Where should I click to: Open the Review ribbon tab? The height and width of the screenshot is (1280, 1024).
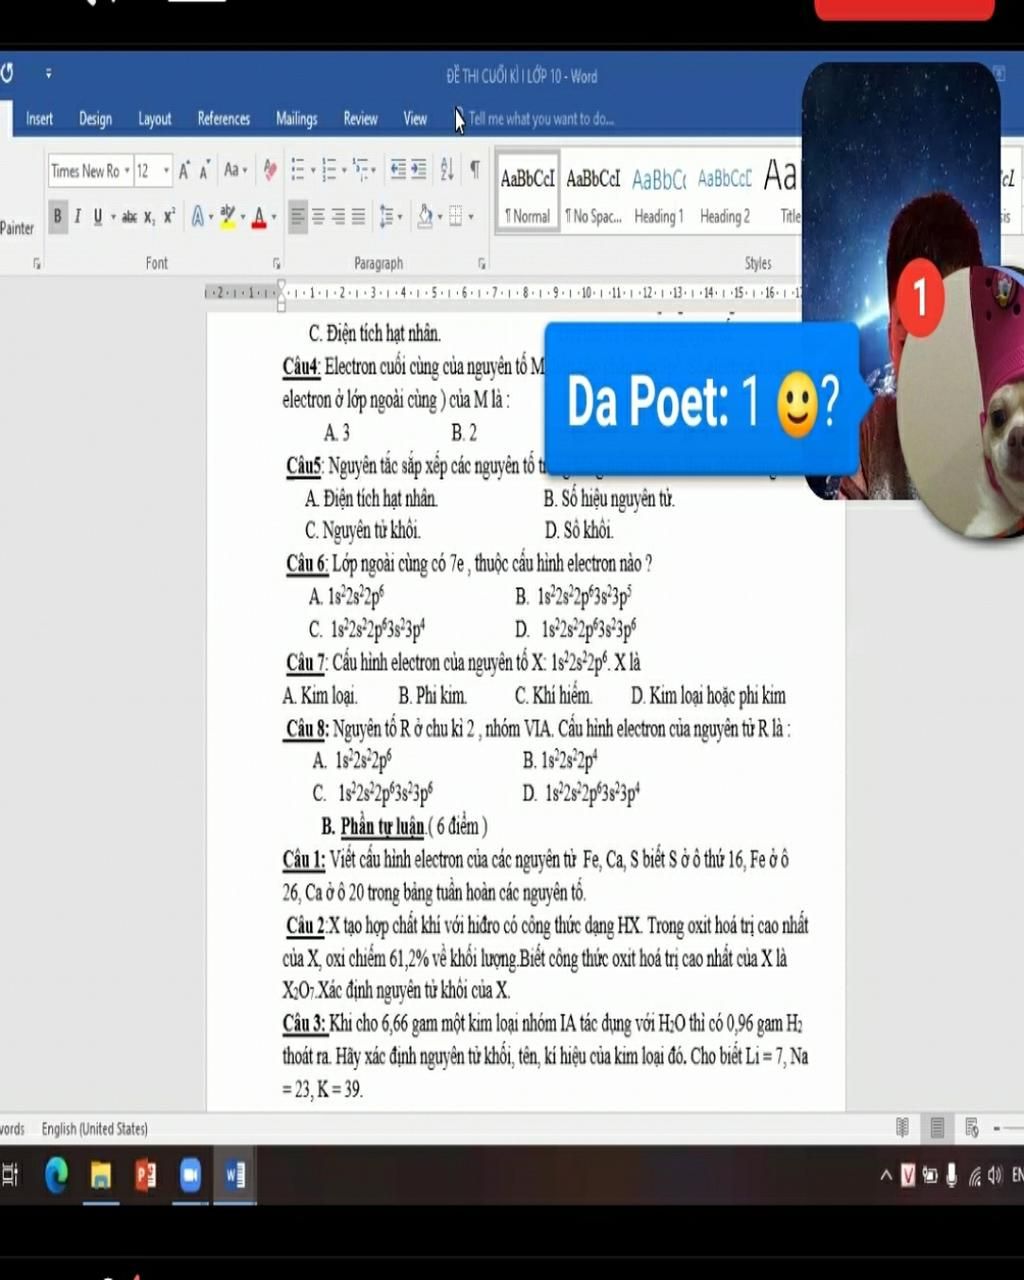tap(361, 119)
